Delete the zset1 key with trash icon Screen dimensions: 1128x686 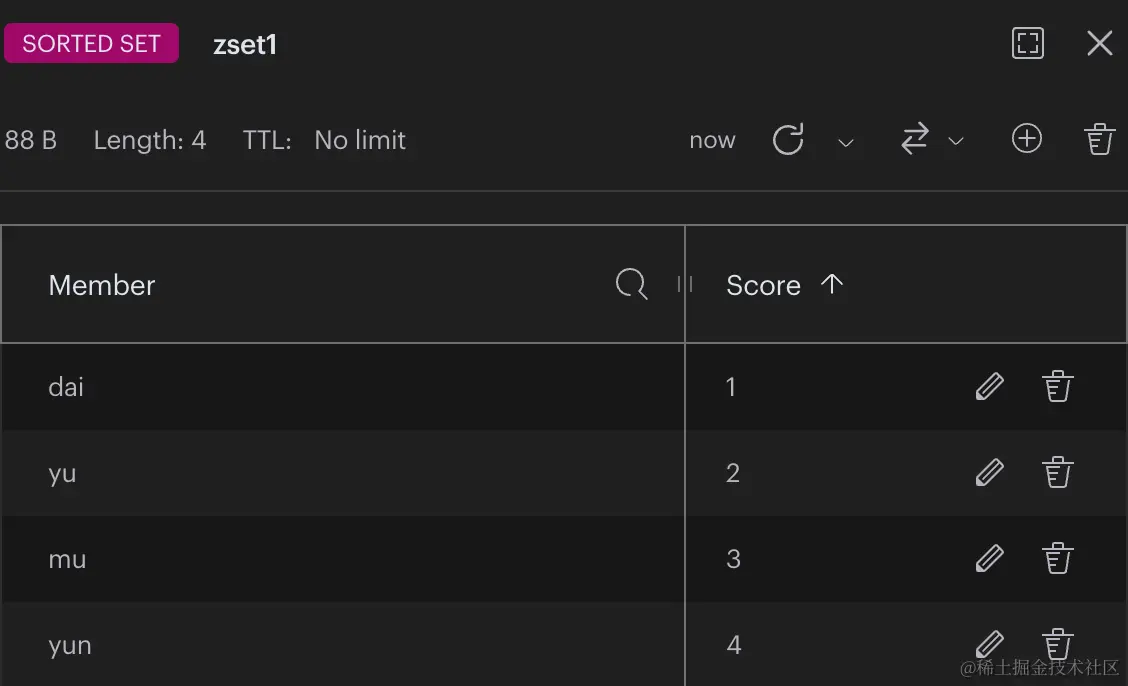tap(1099, 139)
